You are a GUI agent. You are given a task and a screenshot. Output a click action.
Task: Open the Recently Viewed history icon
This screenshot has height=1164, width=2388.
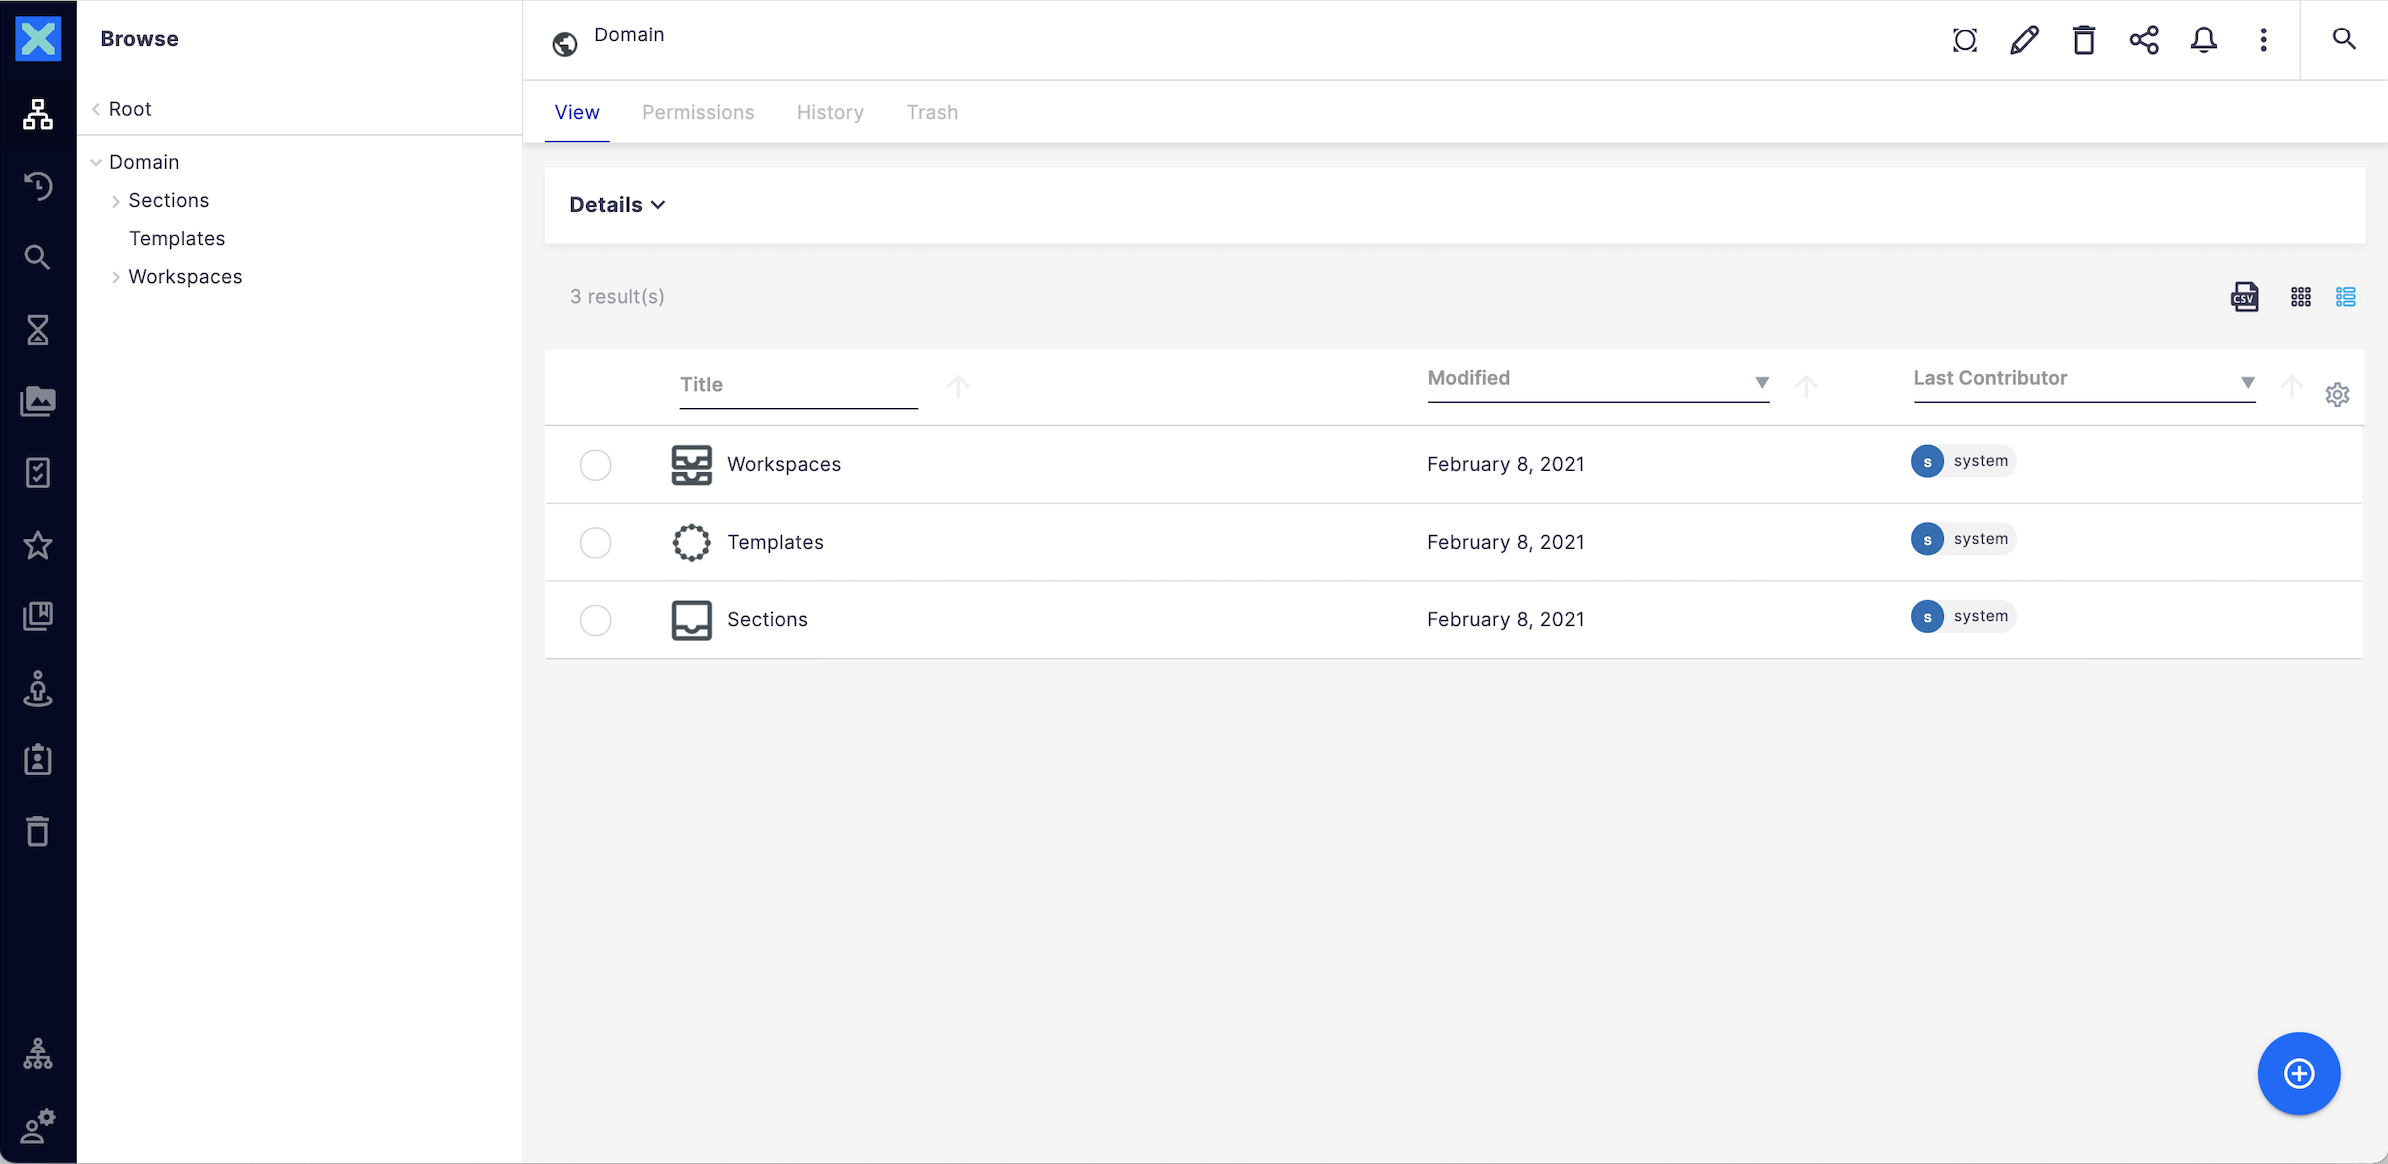[x=38, y=186]
